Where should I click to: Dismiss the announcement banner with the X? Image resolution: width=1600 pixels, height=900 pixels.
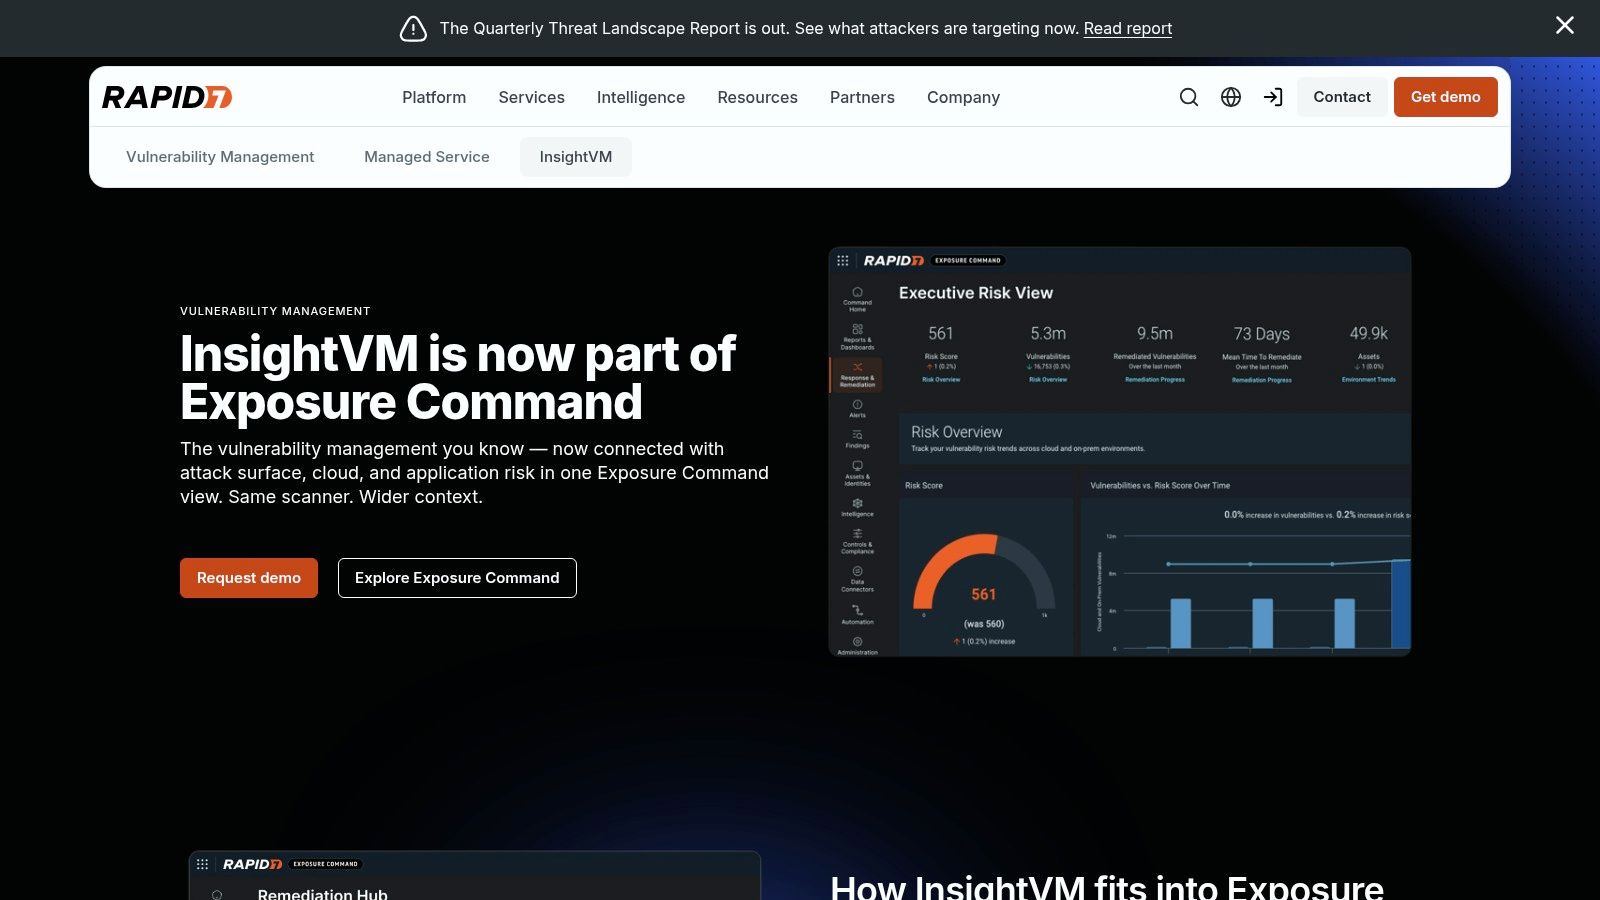click(1565, 25)
